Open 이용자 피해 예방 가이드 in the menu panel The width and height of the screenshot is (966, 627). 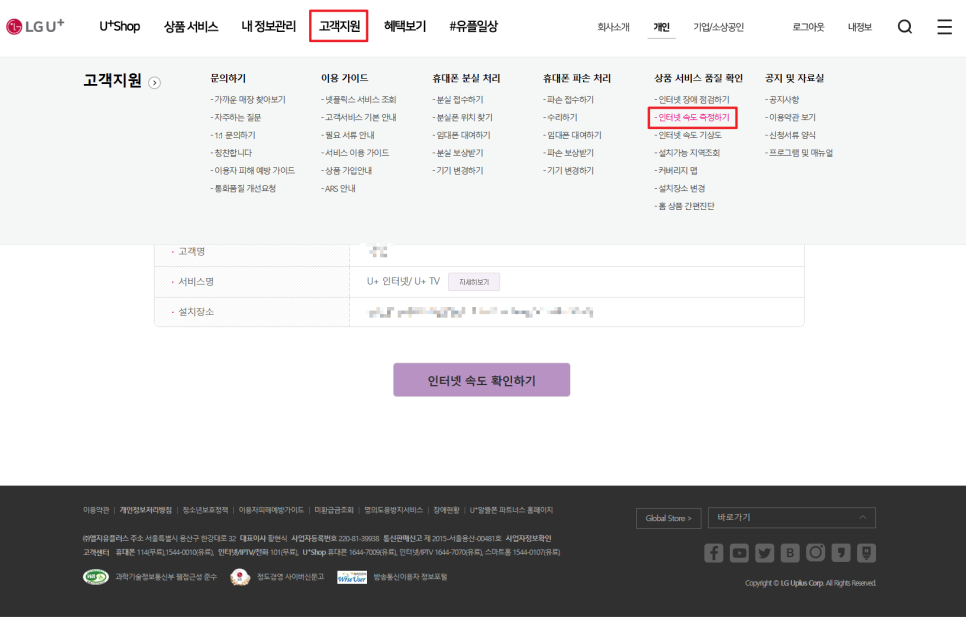coord(253,171)
